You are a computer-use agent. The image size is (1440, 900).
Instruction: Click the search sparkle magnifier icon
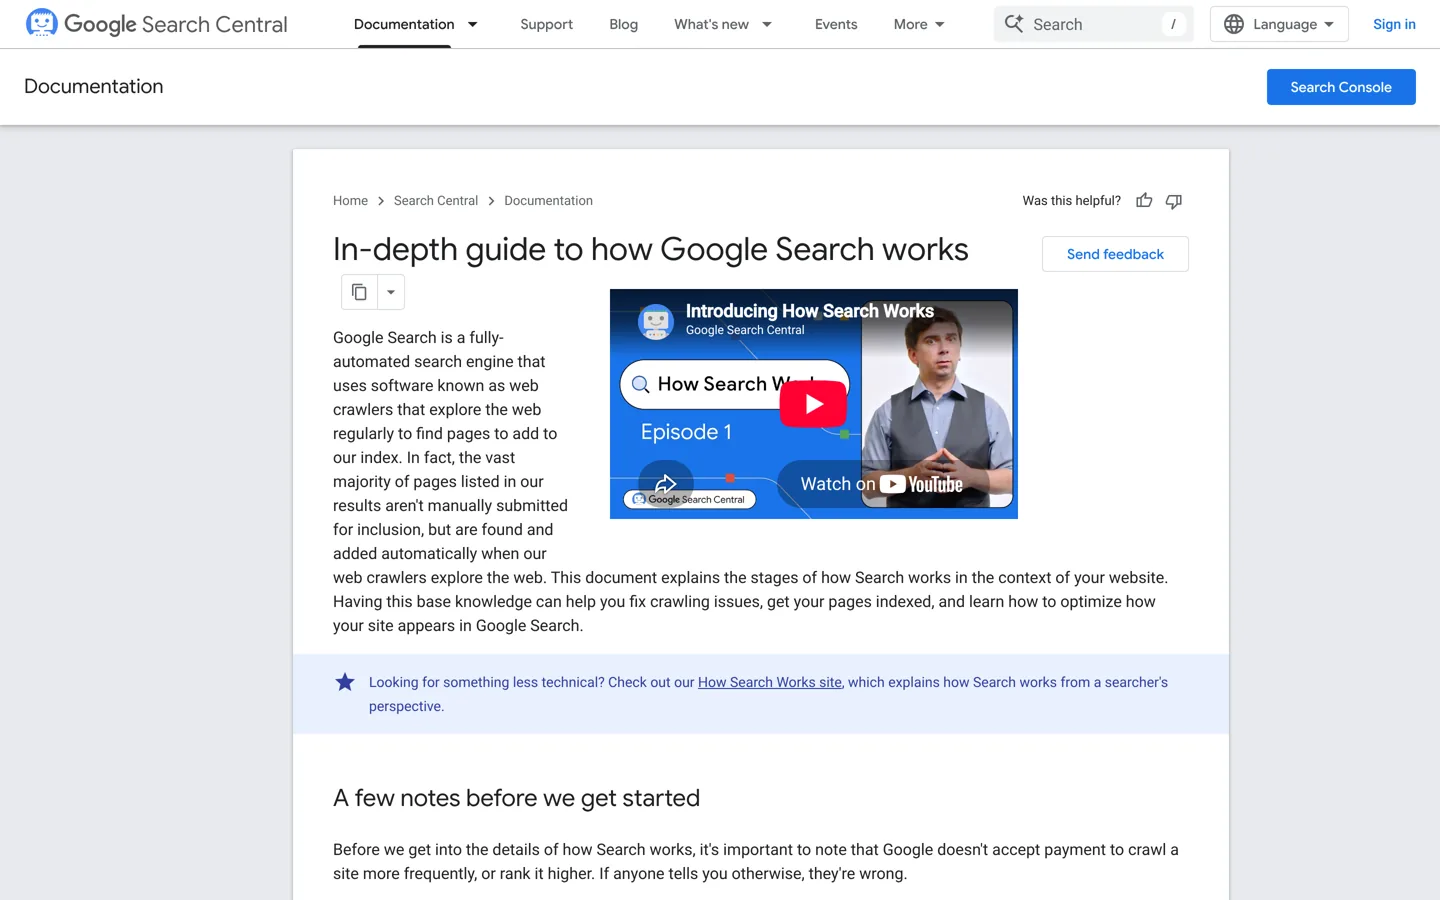point(1014,24)
